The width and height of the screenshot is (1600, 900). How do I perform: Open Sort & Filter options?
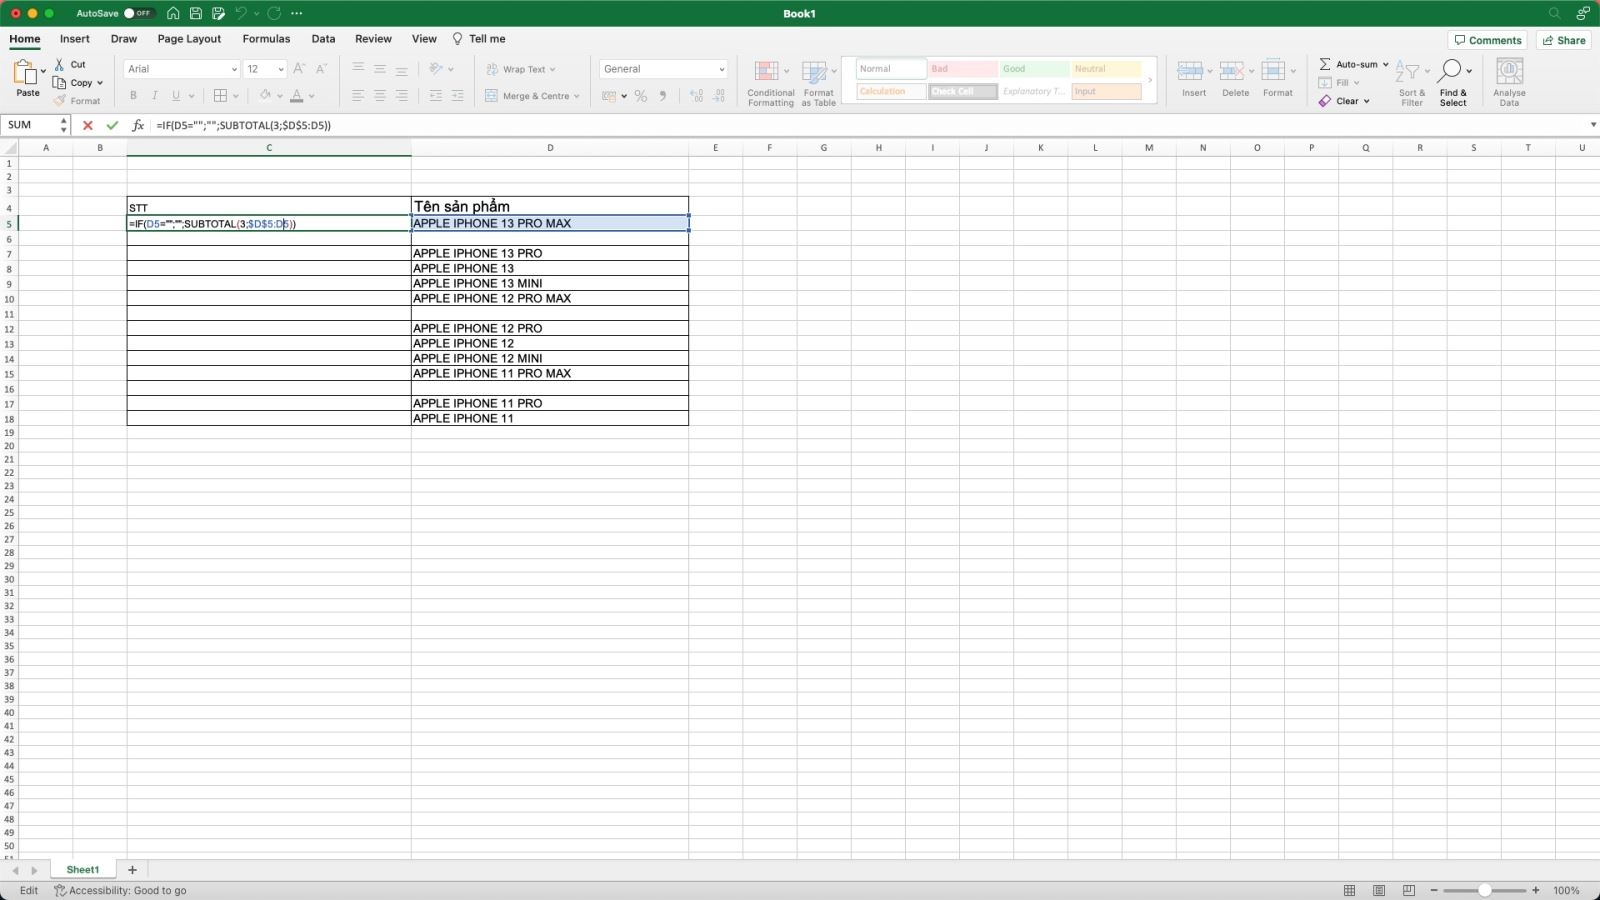coord(1411,82)
